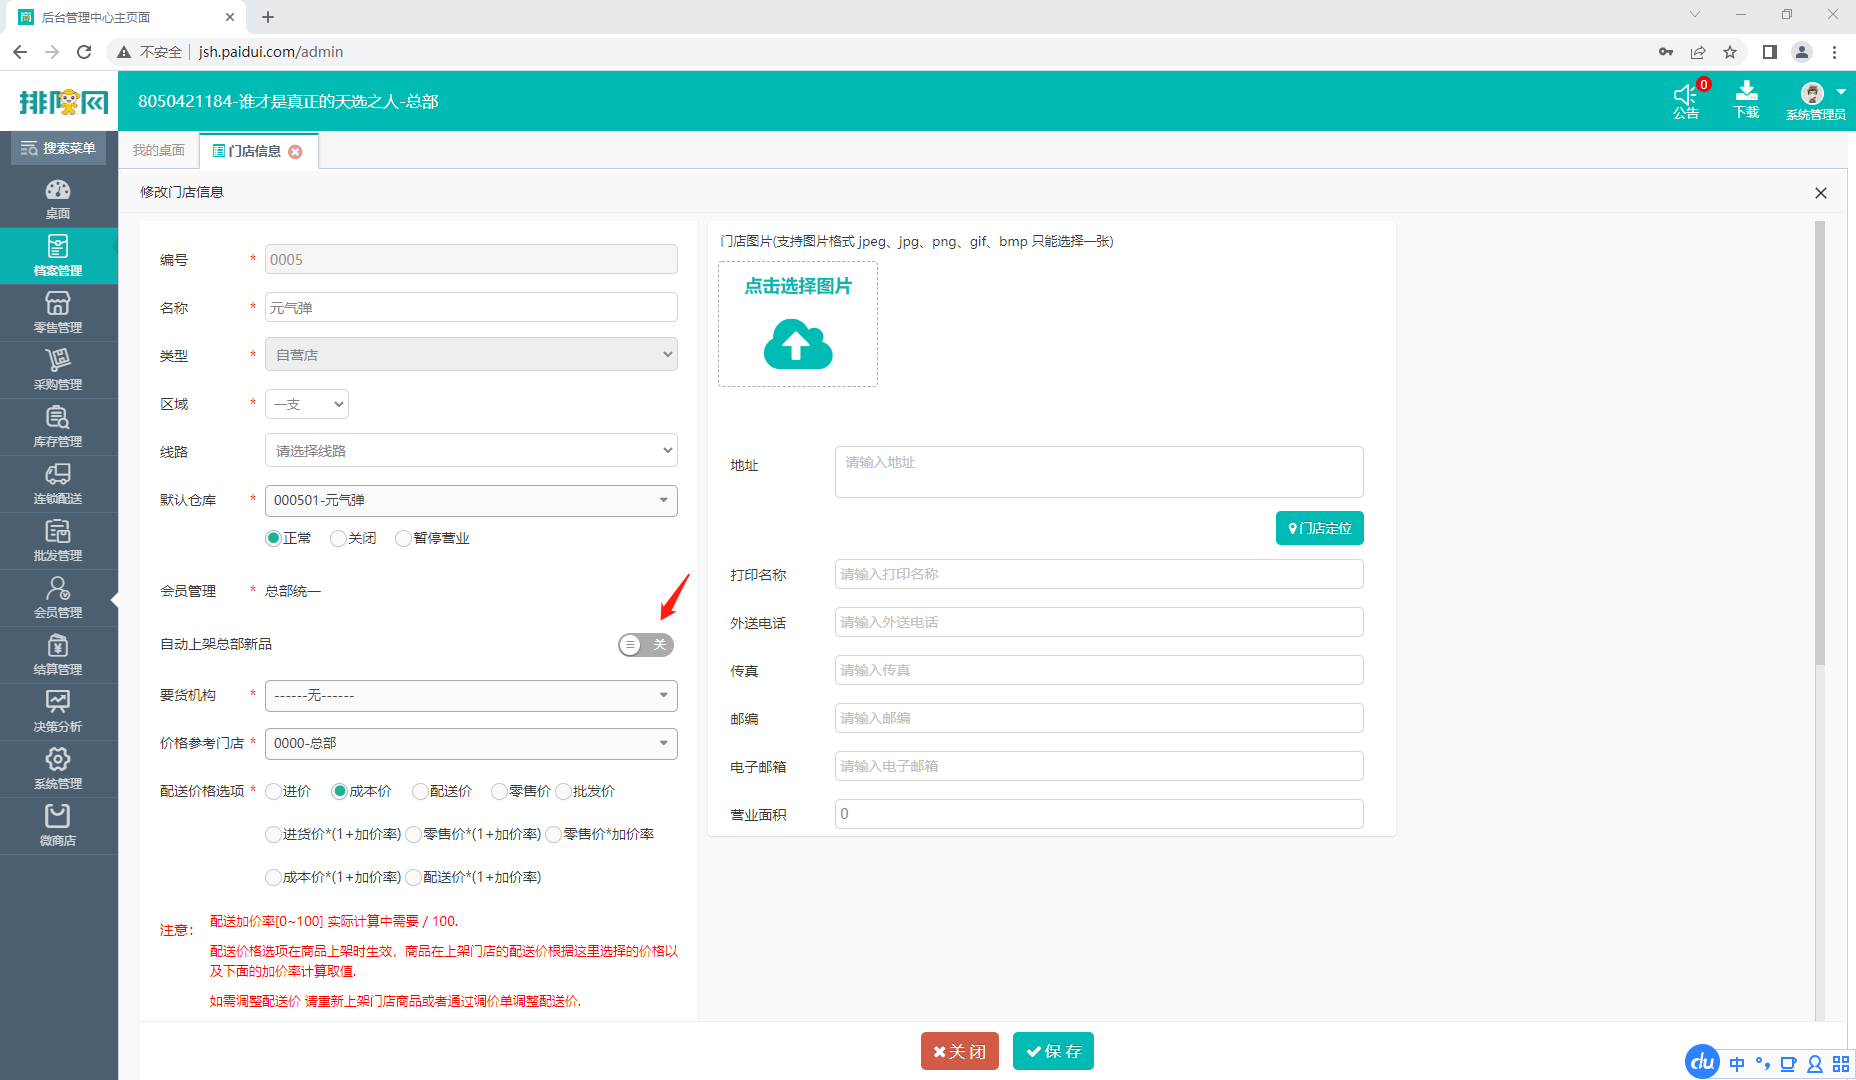The height and width of the screenshot is (1080, 1856).
Task: Toggle 自动上架总部新品 switch
Action: (646, 645)
